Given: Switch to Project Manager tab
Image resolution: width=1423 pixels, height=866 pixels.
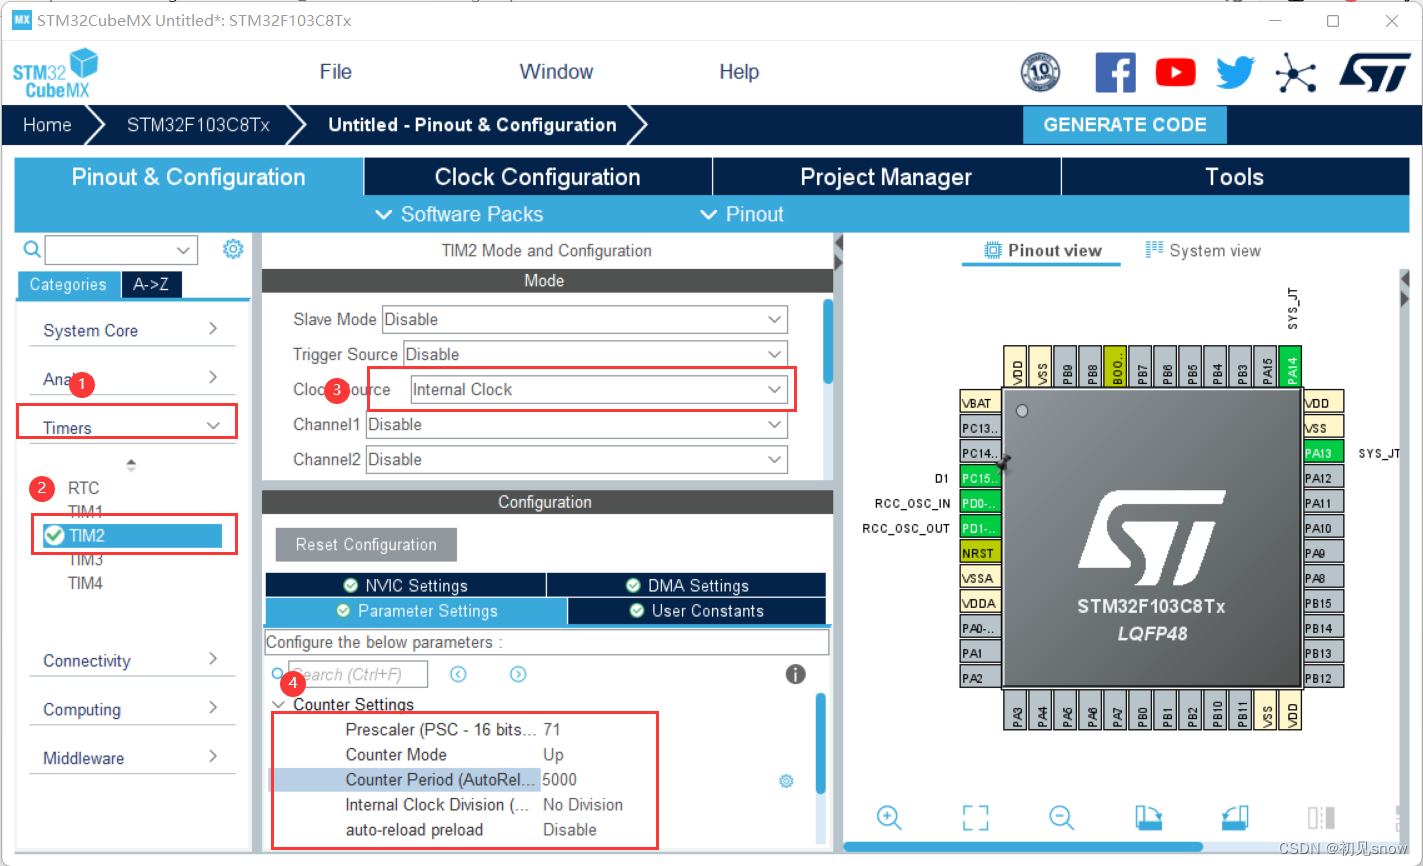Looking at the screenshot, I should coord(886,177).
